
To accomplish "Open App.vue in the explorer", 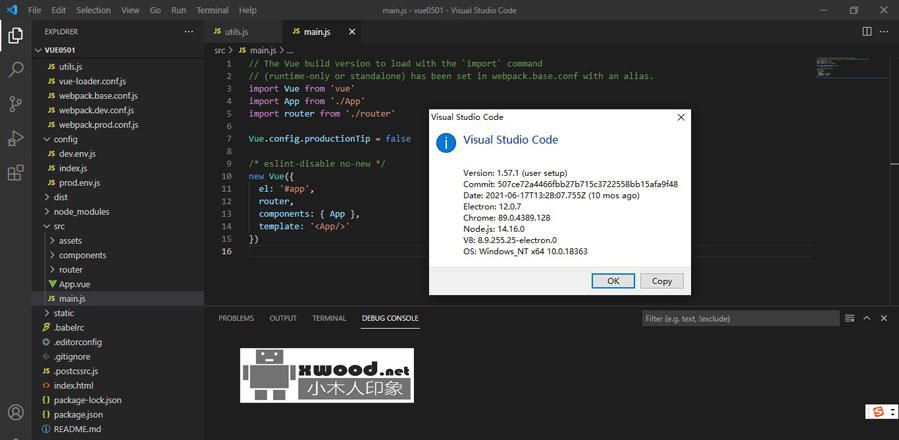I will coord(74,284).
